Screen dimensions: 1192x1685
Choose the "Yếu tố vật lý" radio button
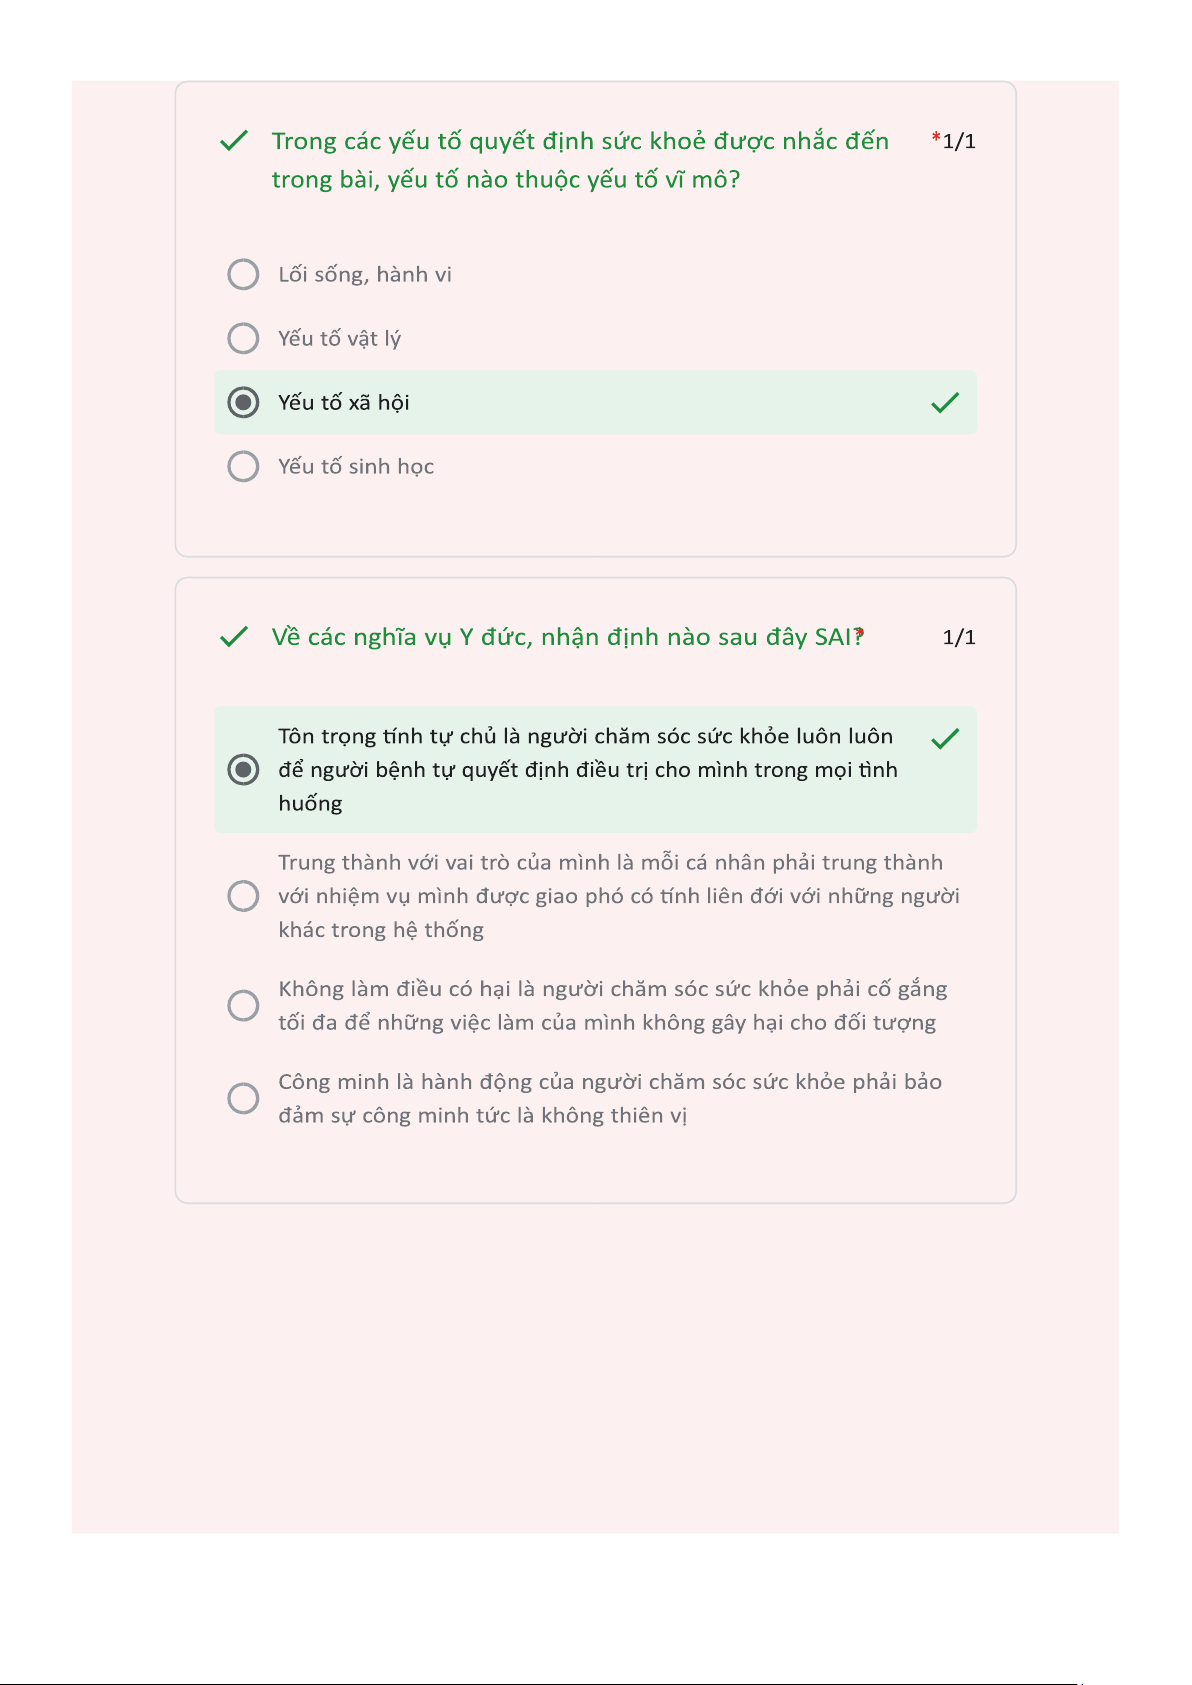243,338
